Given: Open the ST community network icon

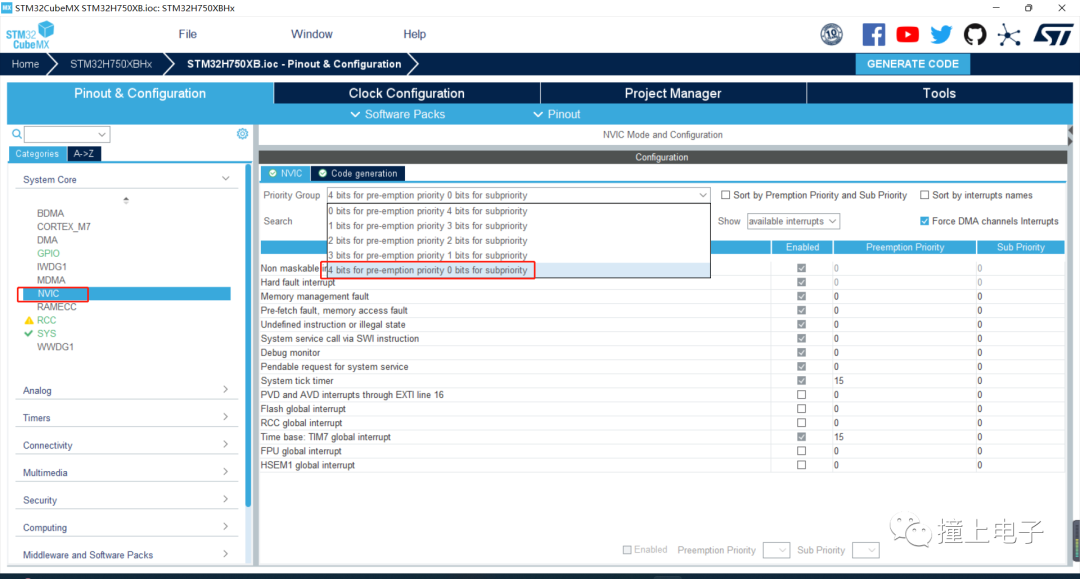Looking at the screenshot, I should (1009, 35).
